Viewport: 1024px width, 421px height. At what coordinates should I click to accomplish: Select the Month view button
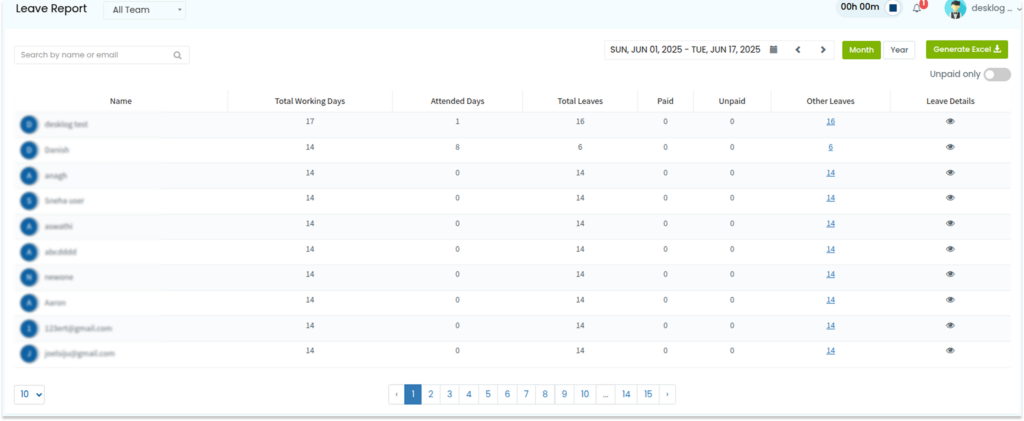point(861,50)
